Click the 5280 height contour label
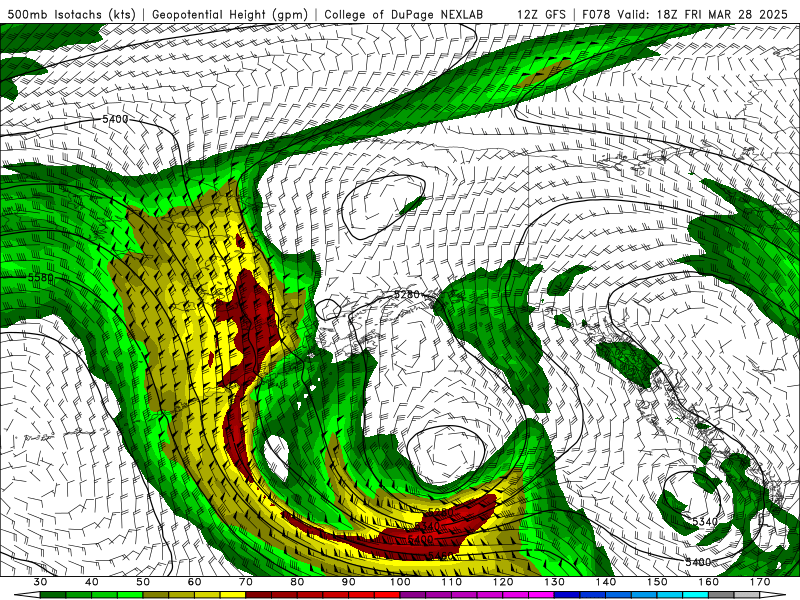The image size is (800, 600). (407, 294)
